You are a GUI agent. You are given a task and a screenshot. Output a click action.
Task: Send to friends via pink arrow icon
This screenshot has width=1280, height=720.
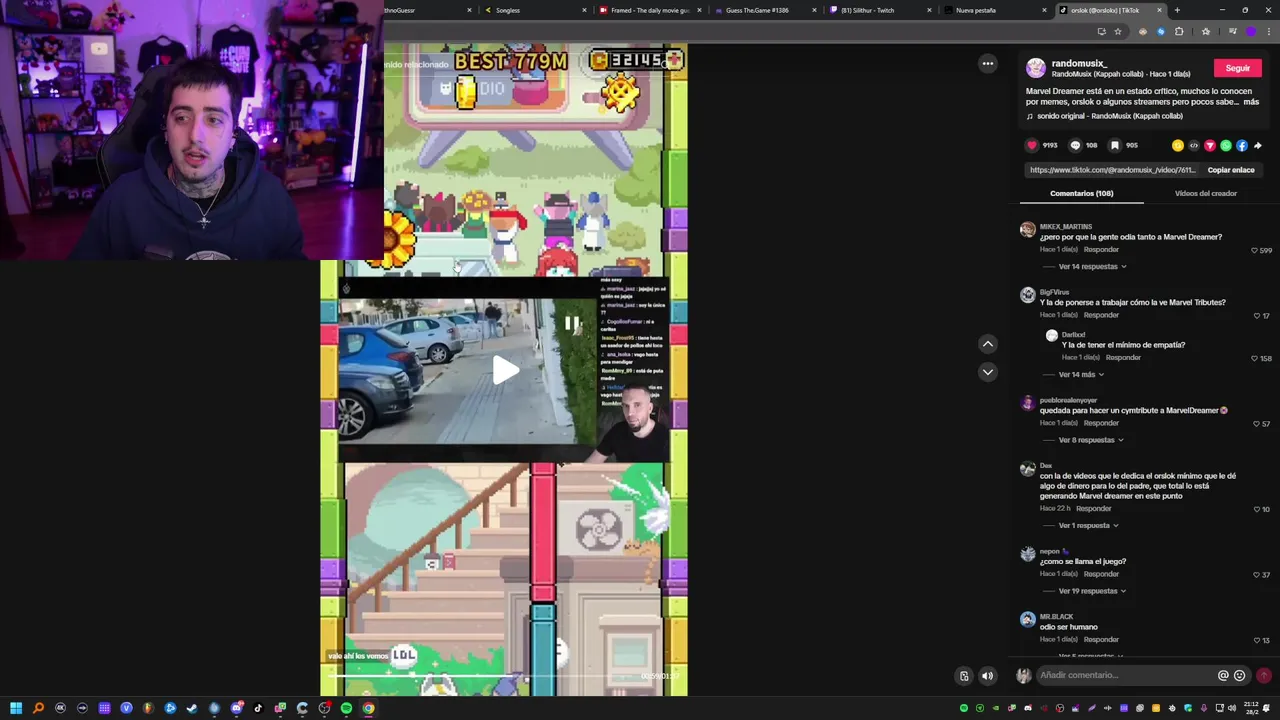point(1210,145)
